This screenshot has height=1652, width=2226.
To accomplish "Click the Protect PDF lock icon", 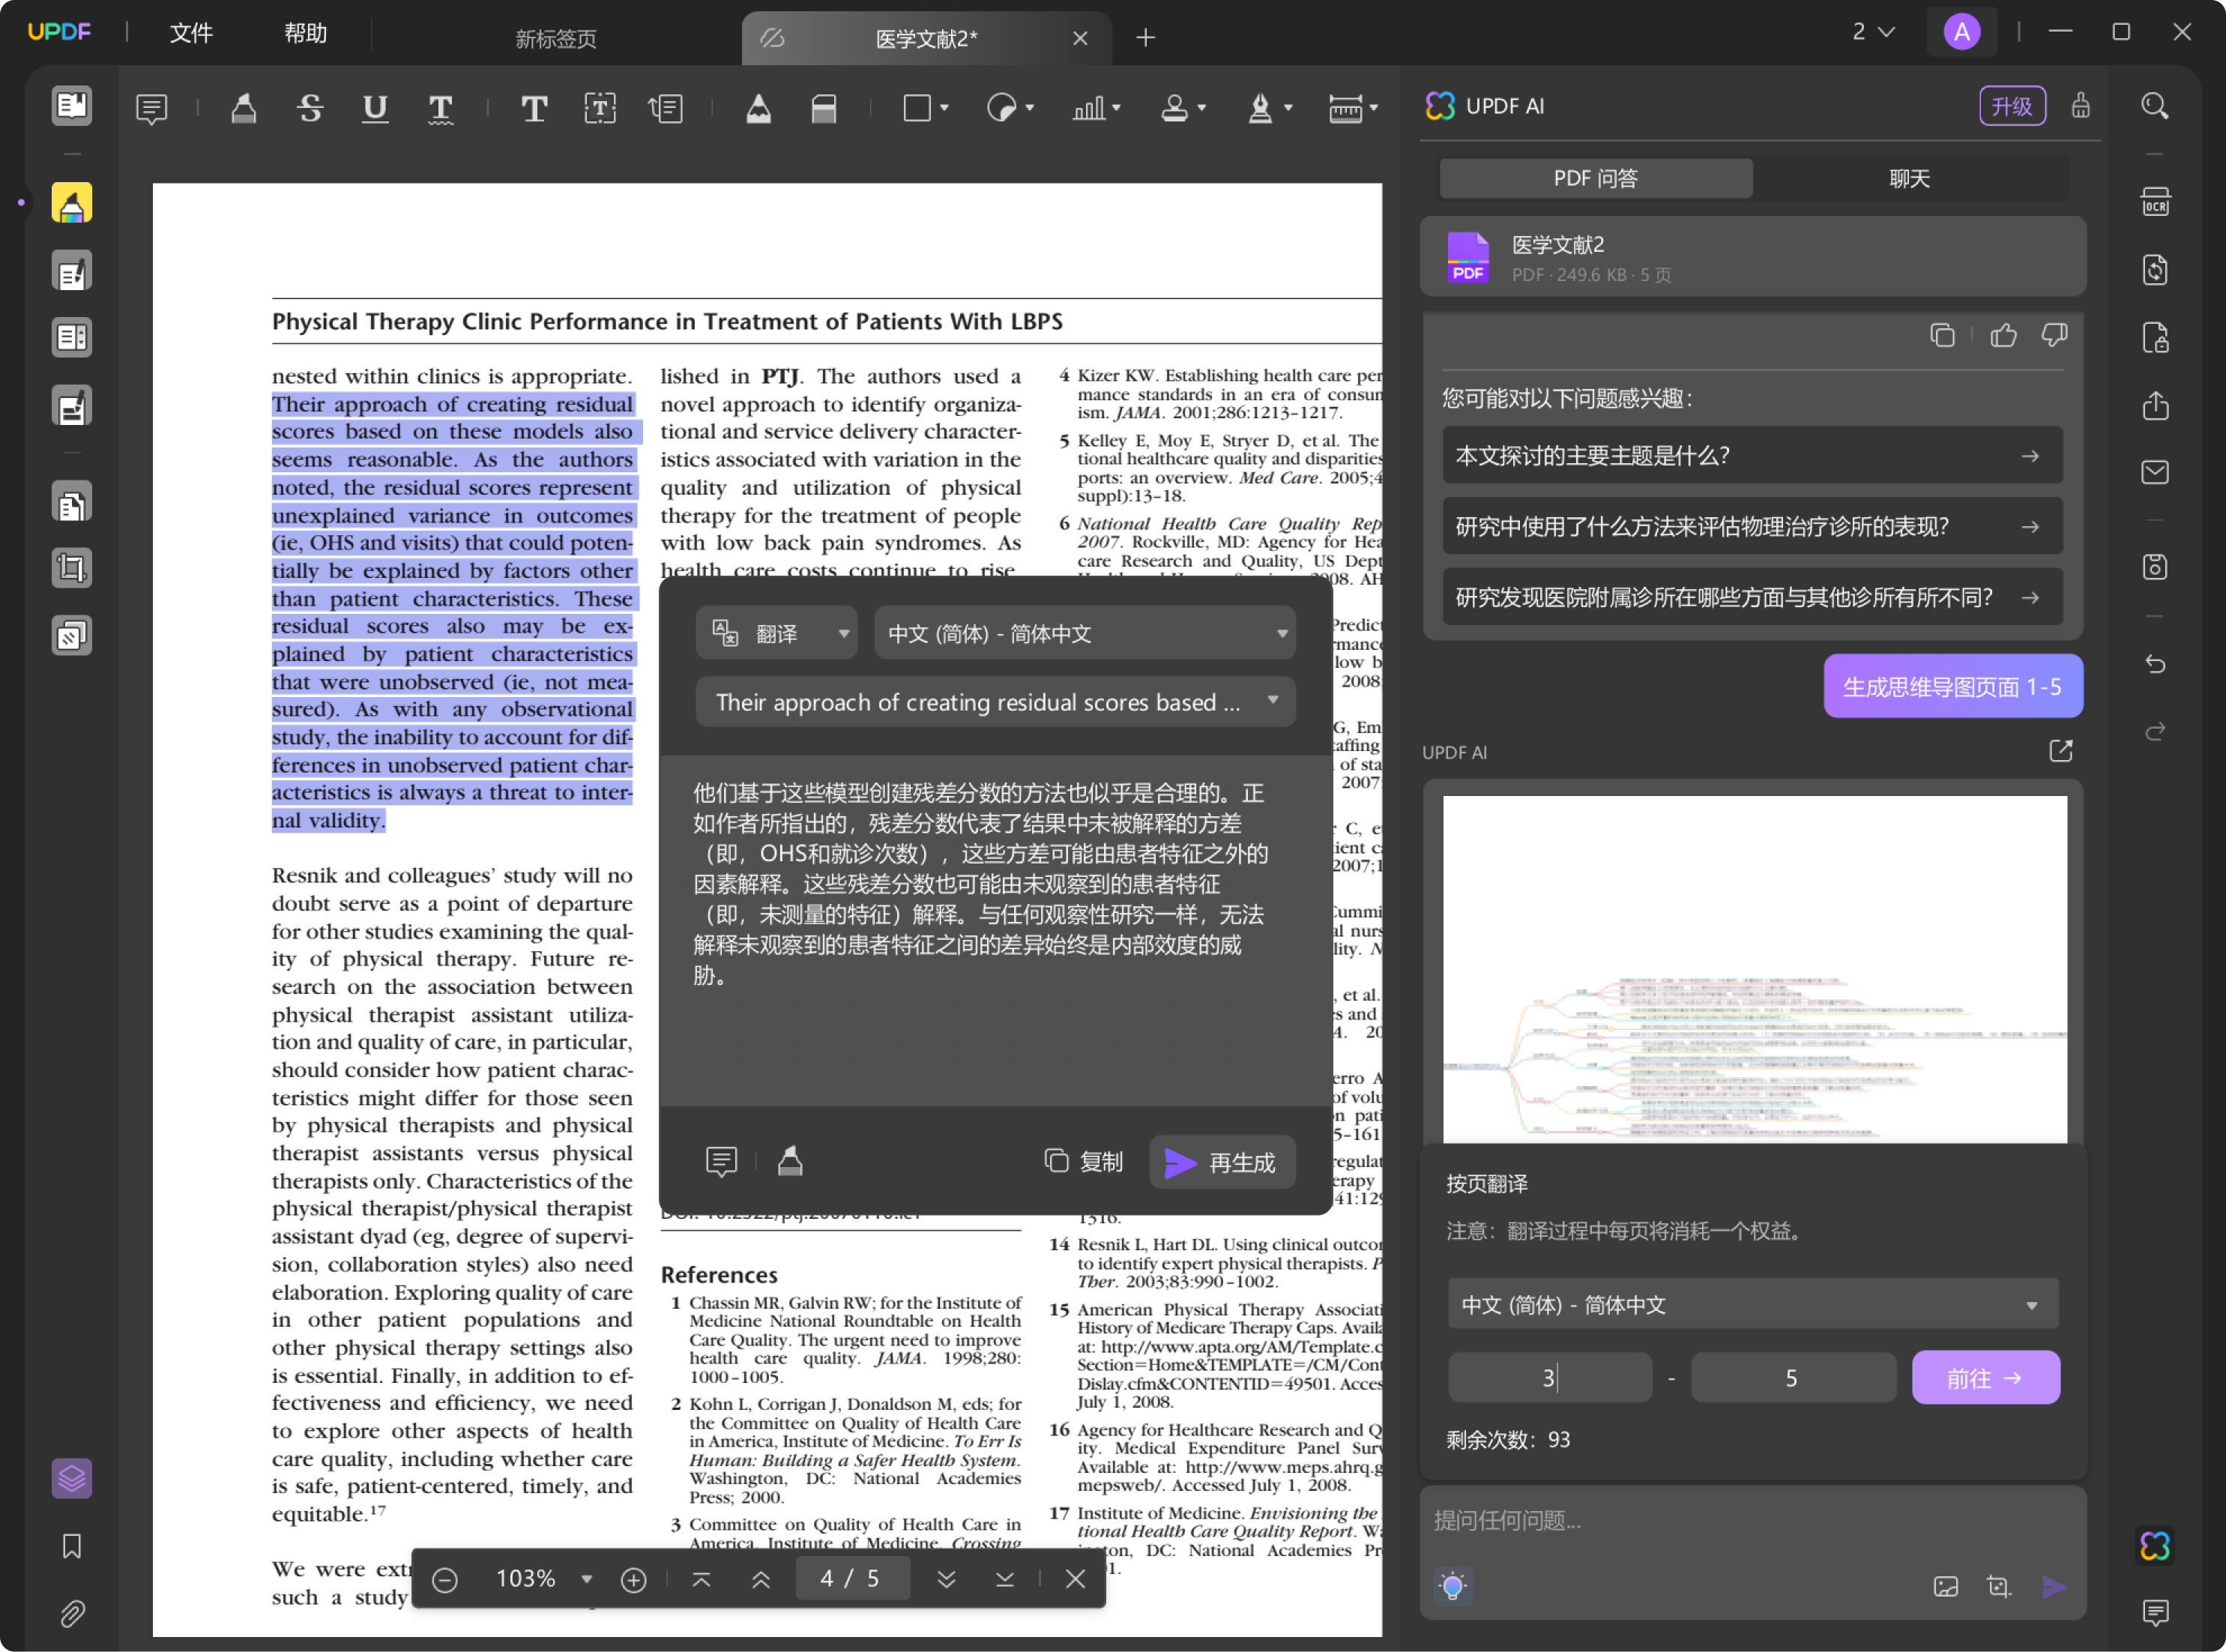I will click(x=2155, y=338).
